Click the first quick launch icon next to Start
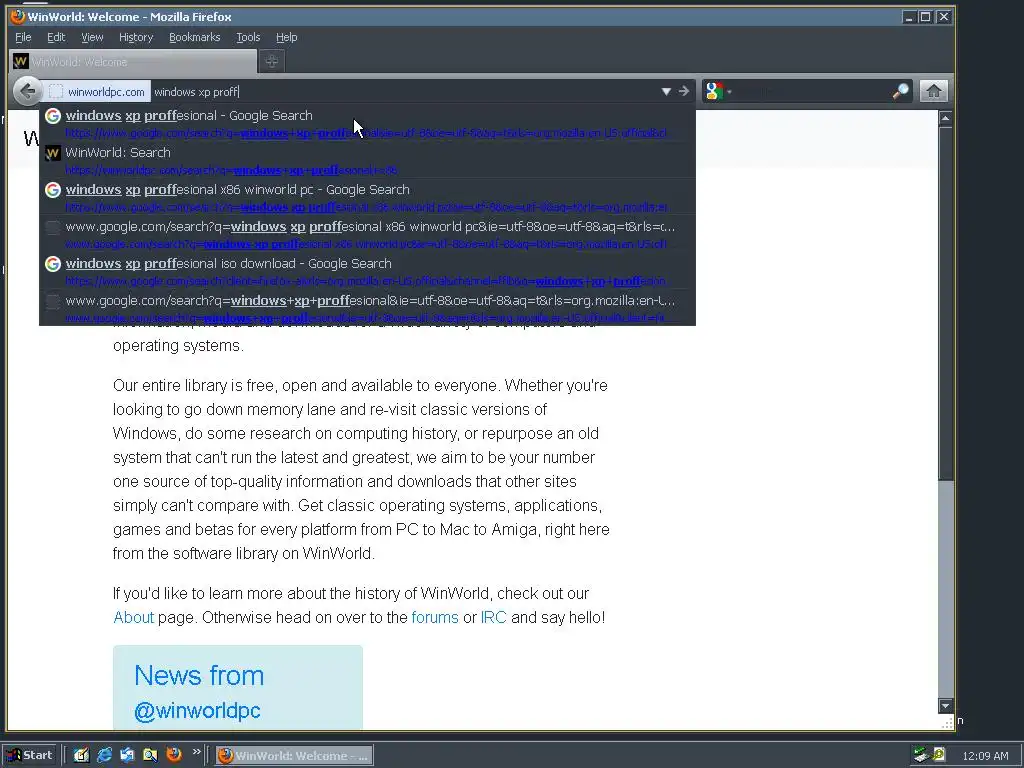The width and height of the screenshot is (1024, 768). point(81,755)
